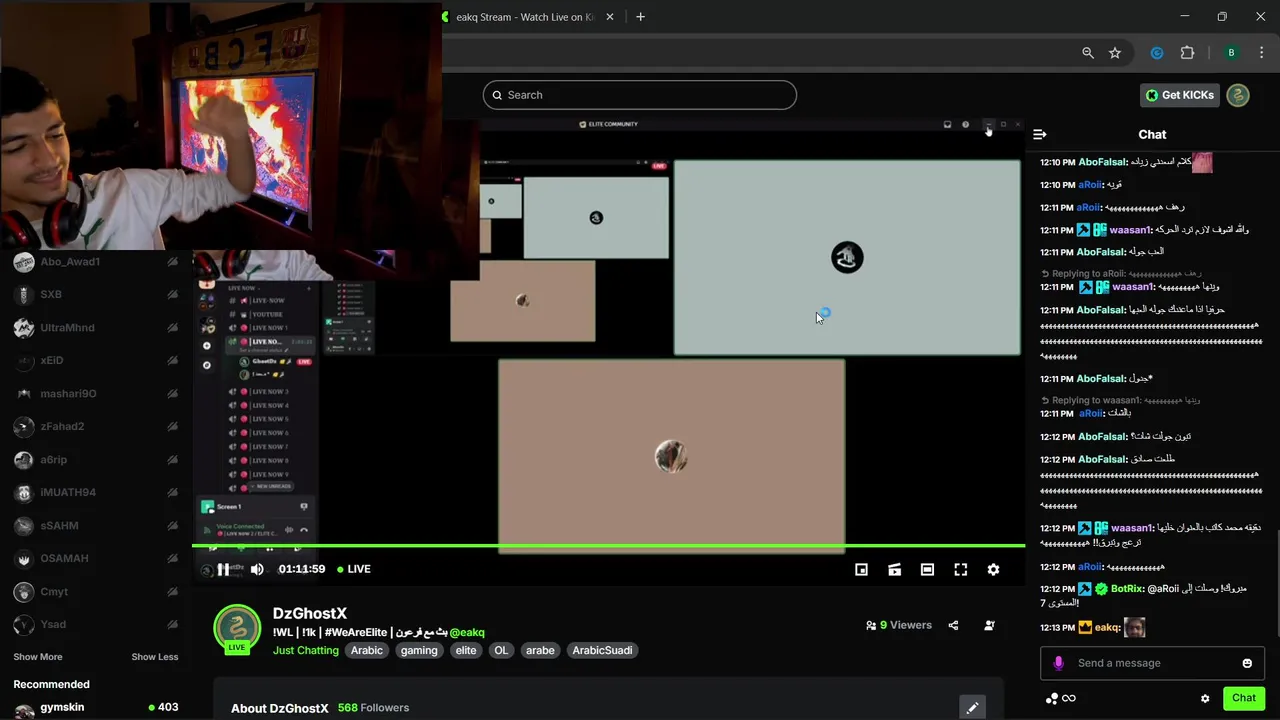
Task: Open the Just Chatting category link
Action: pos(306,650)
